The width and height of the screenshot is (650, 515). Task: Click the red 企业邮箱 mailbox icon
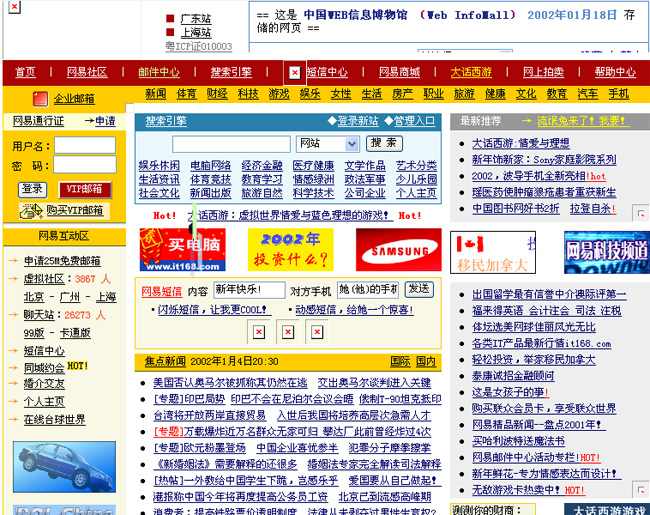click(x=41, y=99)
